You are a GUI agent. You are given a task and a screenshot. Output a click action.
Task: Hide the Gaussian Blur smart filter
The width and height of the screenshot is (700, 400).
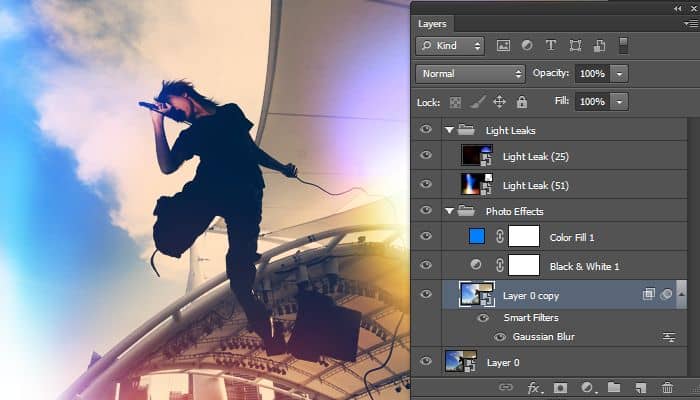(500, 337)
